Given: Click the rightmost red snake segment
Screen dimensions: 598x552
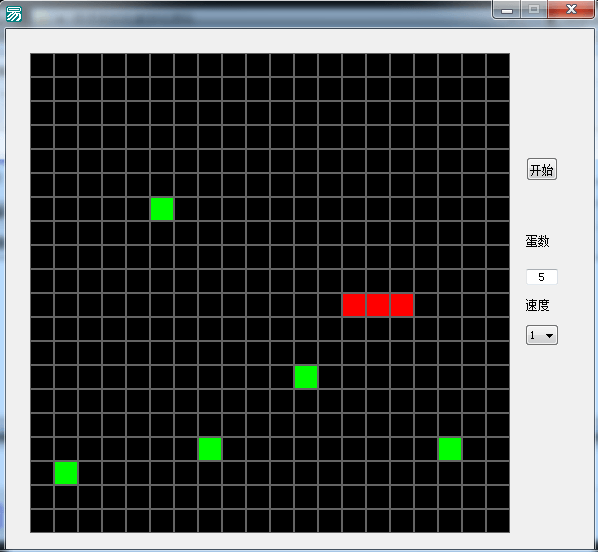Looking at the screenshot, I should [x=402, y=305].
